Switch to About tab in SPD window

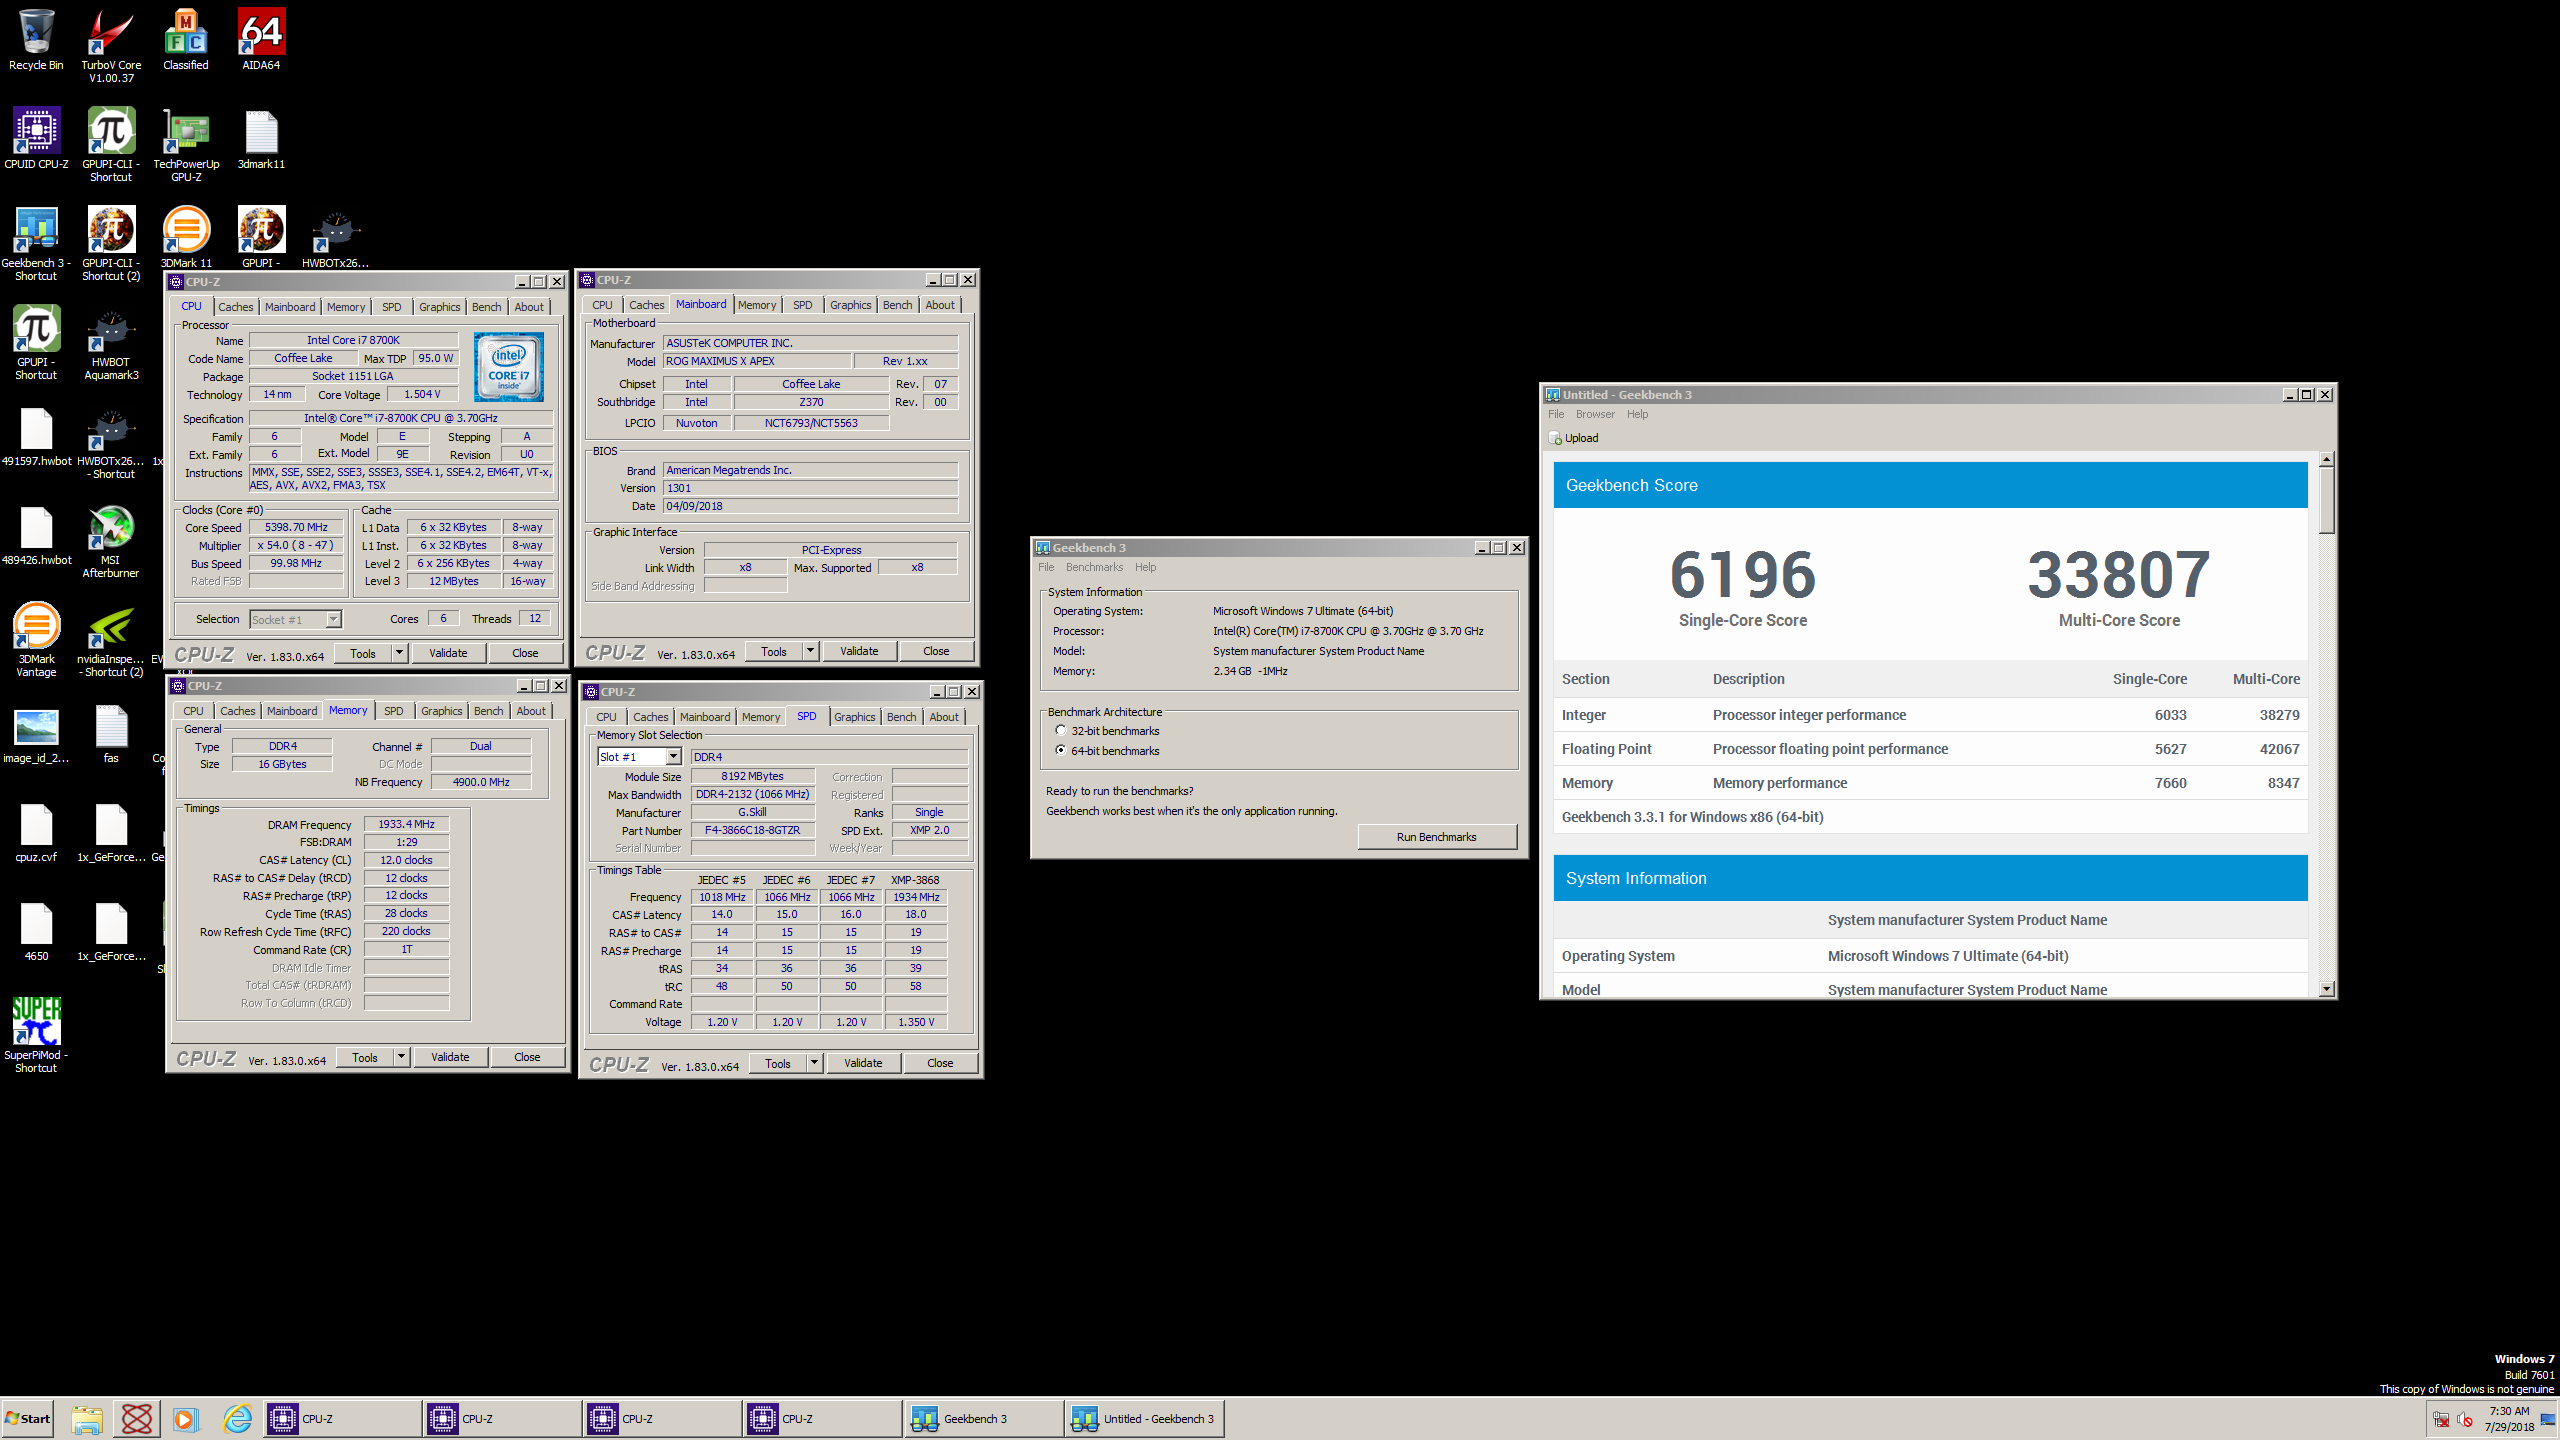(x=943, y=717)
